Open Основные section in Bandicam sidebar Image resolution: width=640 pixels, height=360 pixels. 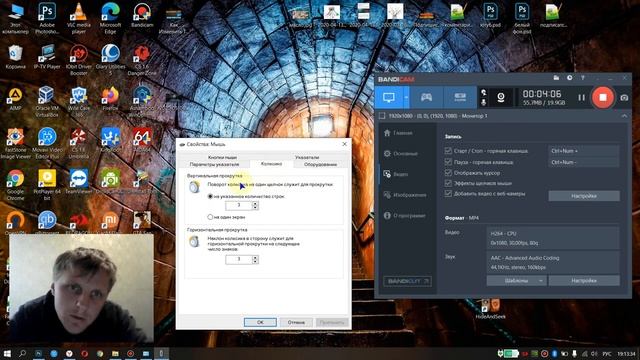[x=401, y=153]
